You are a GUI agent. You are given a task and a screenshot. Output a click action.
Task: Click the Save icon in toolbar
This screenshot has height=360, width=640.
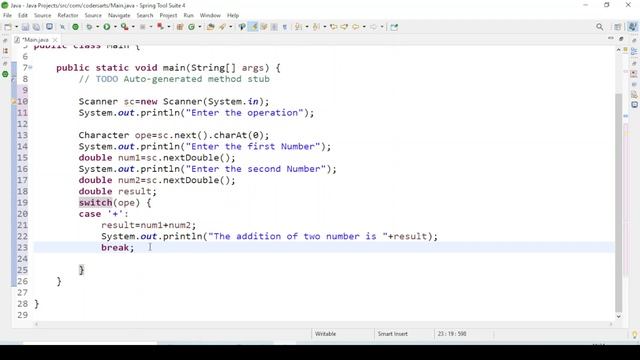[x=25, y=27]
